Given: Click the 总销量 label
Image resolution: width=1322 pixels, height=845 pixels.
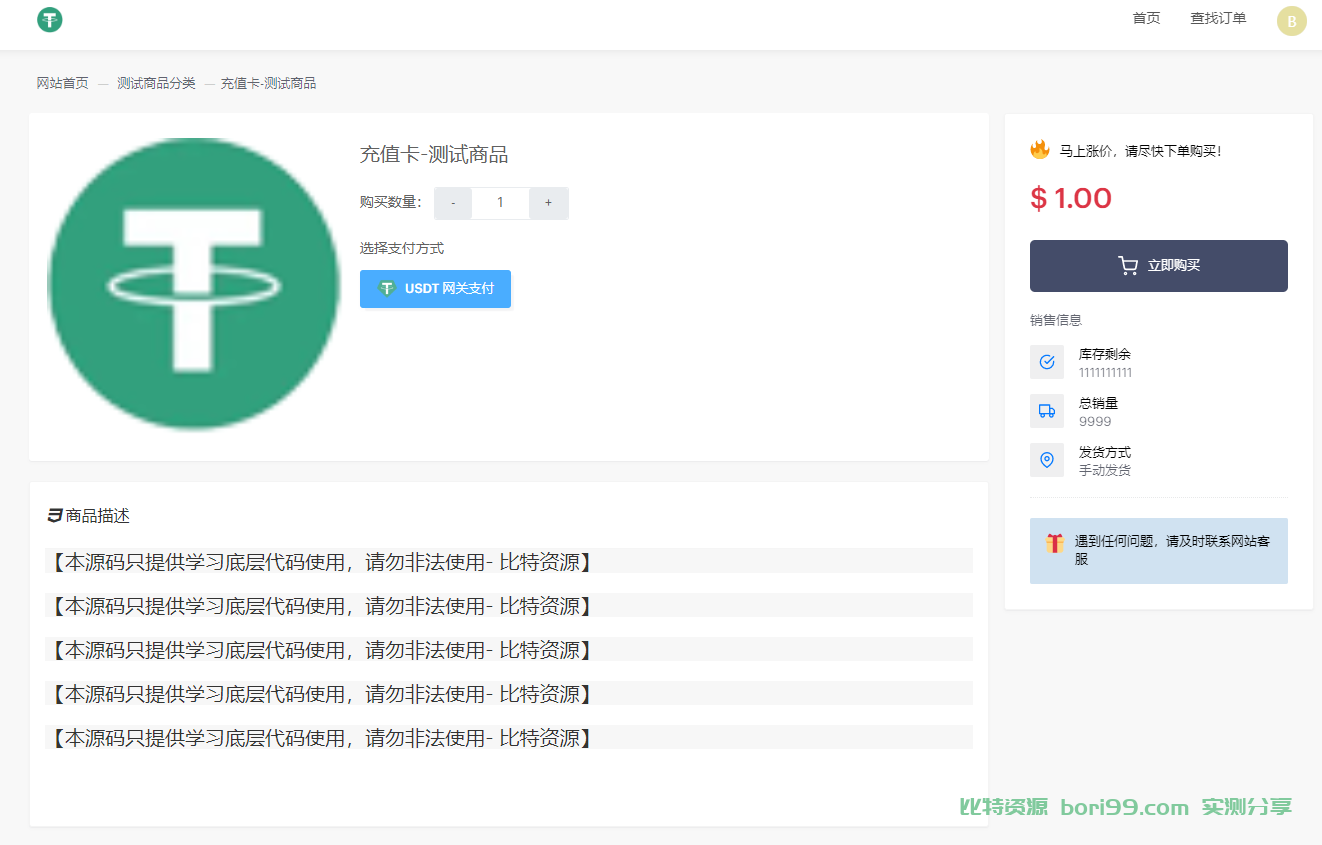Looking at the screenshot, I should tap(1099, 403).
